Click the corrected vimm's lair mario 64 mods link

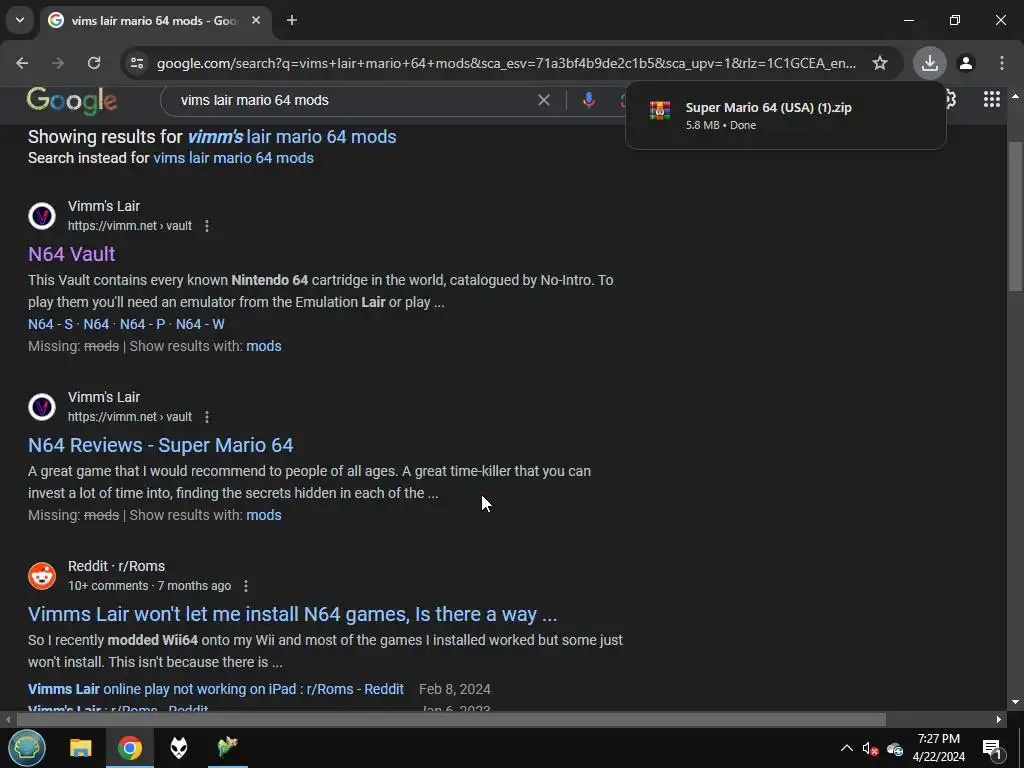pos(292,136)
